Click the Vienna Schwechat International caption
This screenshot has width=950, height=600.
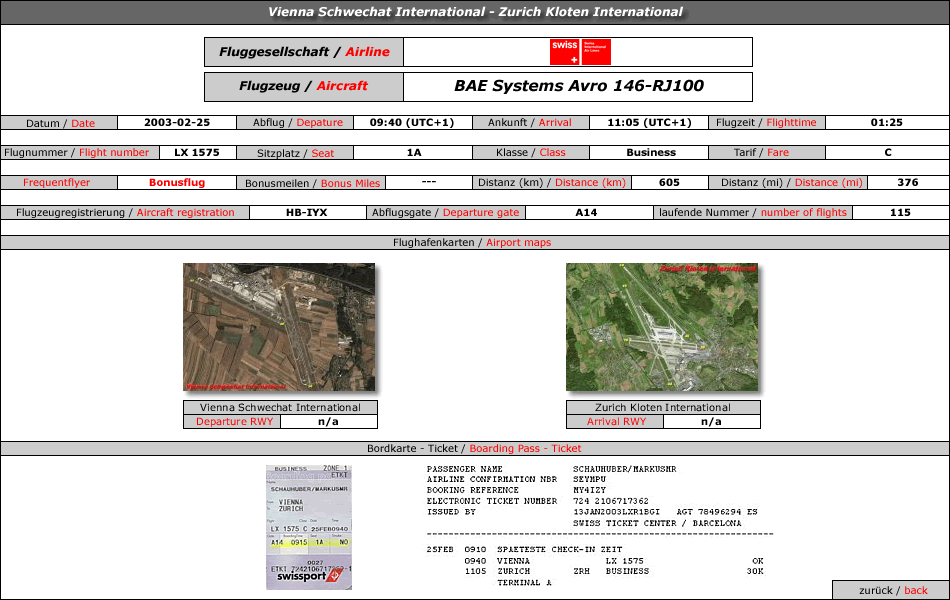(x=281, y=407)
